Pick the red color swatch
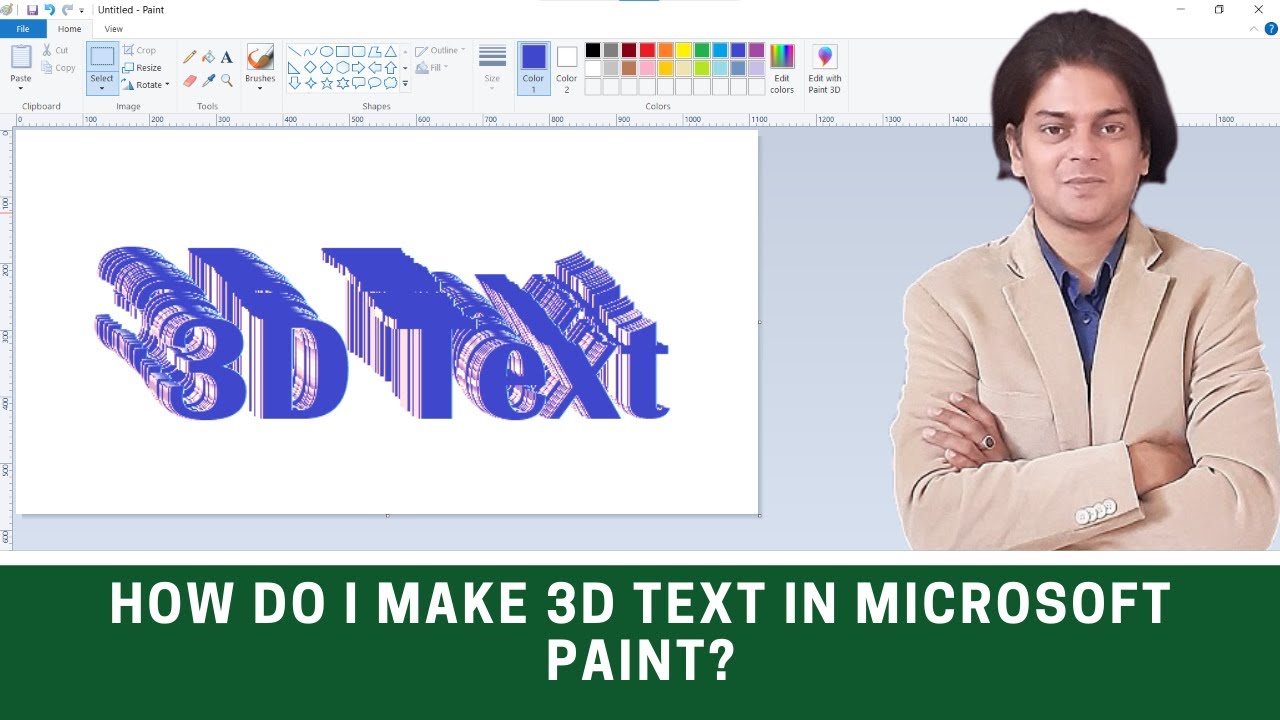This screenshot has height=720, width=1280. (647, 50)
